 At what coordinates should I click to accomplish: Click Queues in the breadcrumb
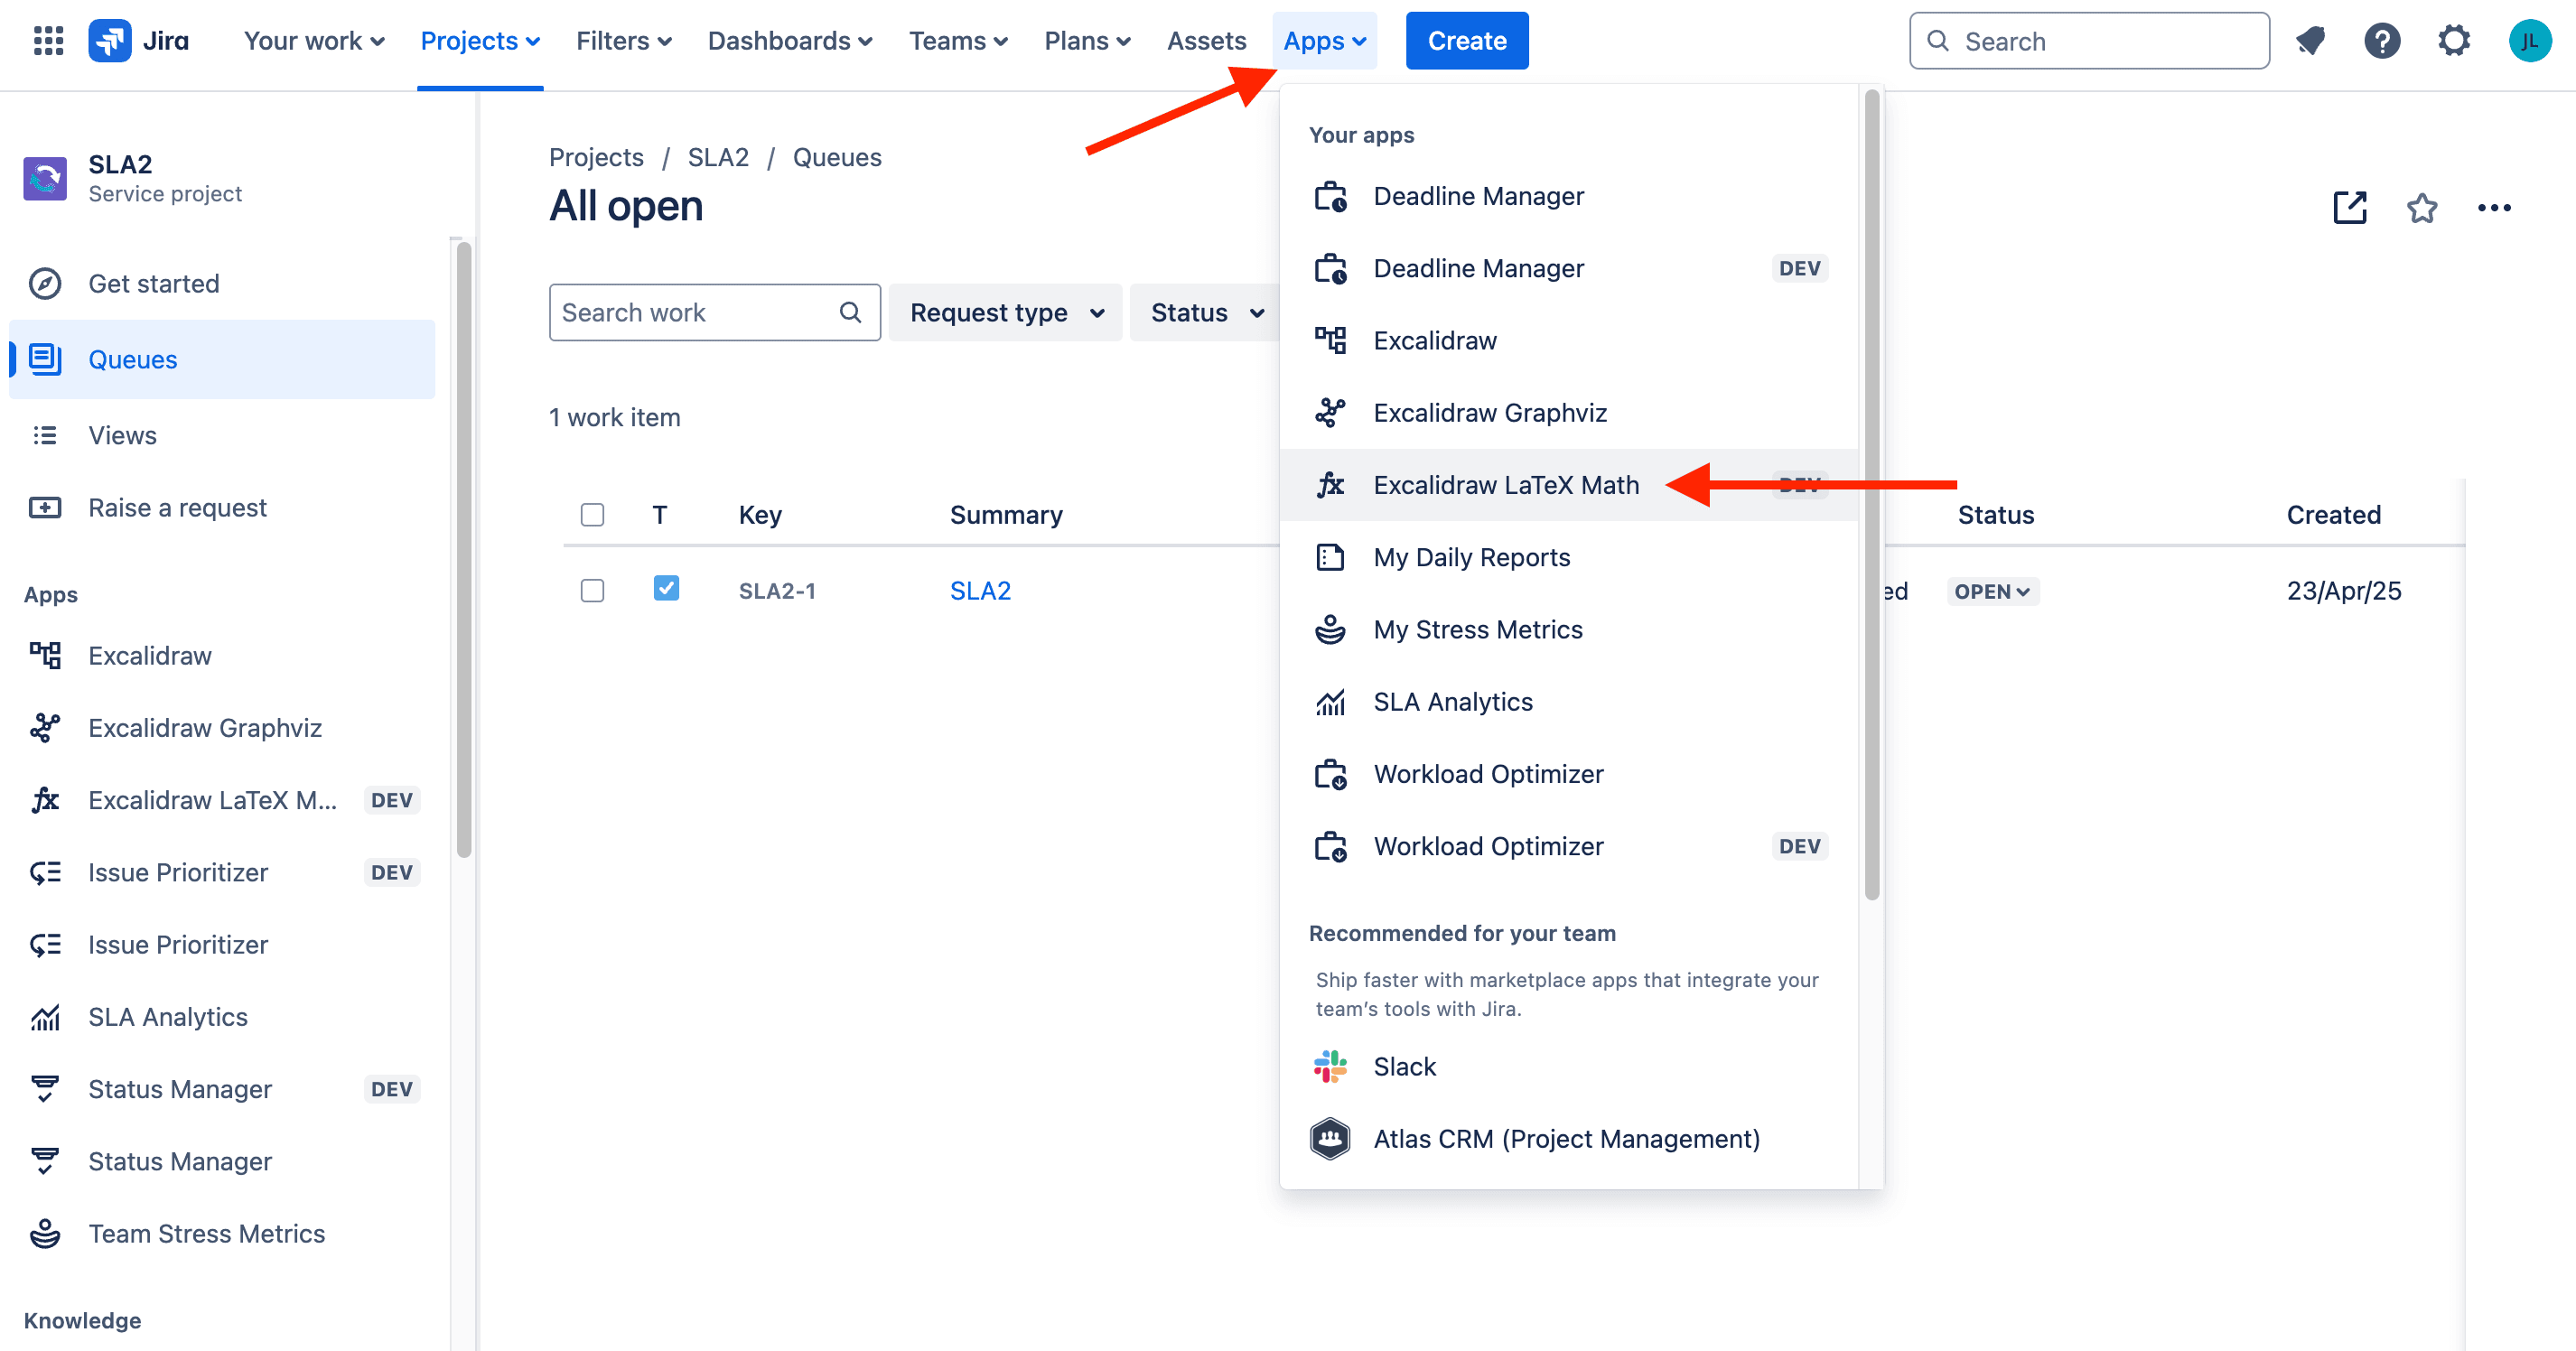[837, 158]
